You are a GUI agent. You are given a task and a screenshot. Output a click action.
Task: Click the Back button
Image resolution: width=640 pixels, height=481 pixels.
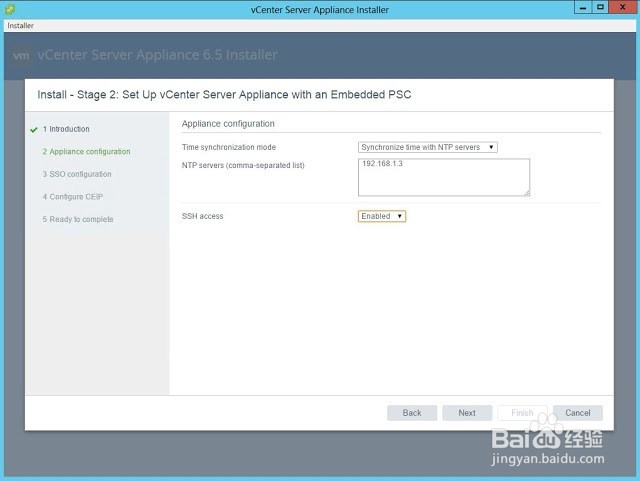[x=412, y=413]
